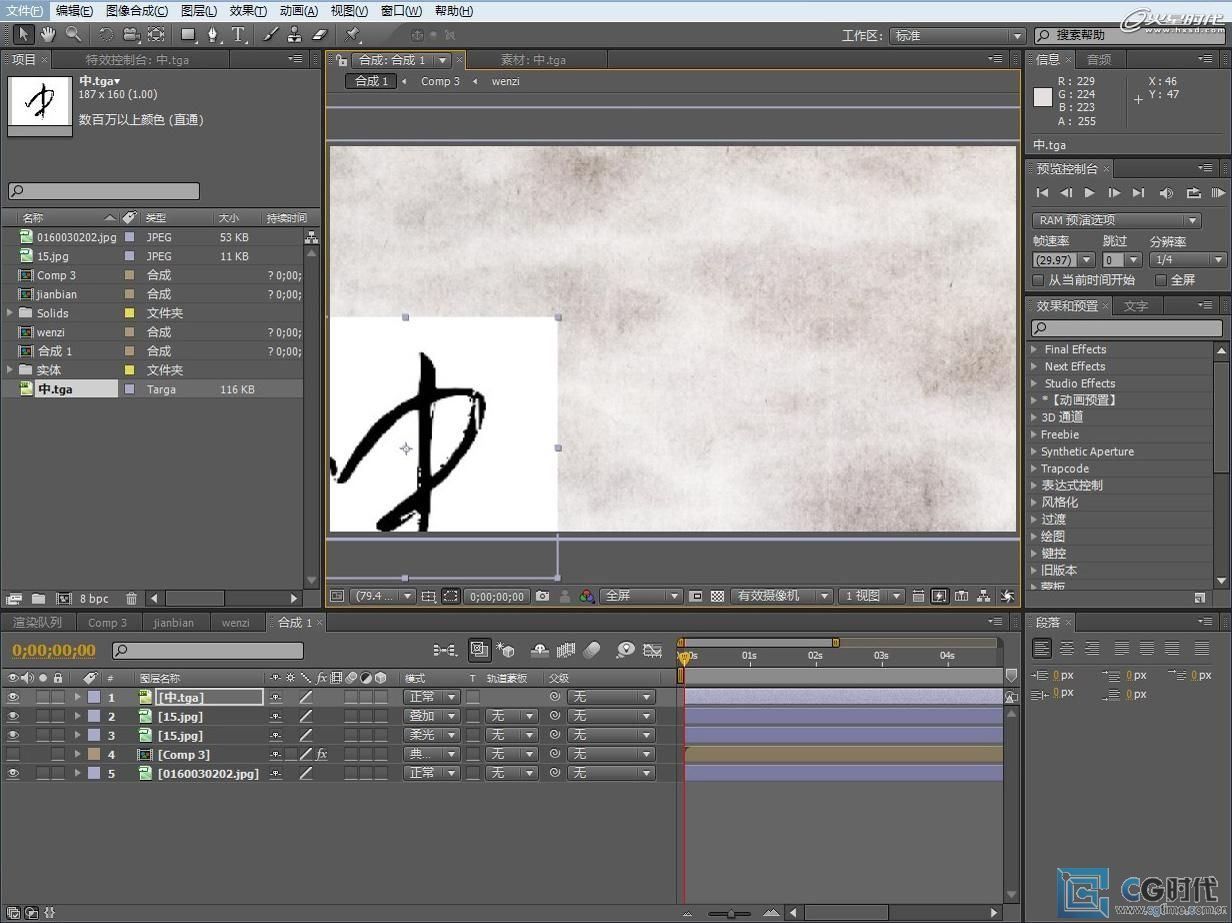This screenshot has width=1232, height=923.
Task: Select the Pen tool
Action: coord(212,34)
